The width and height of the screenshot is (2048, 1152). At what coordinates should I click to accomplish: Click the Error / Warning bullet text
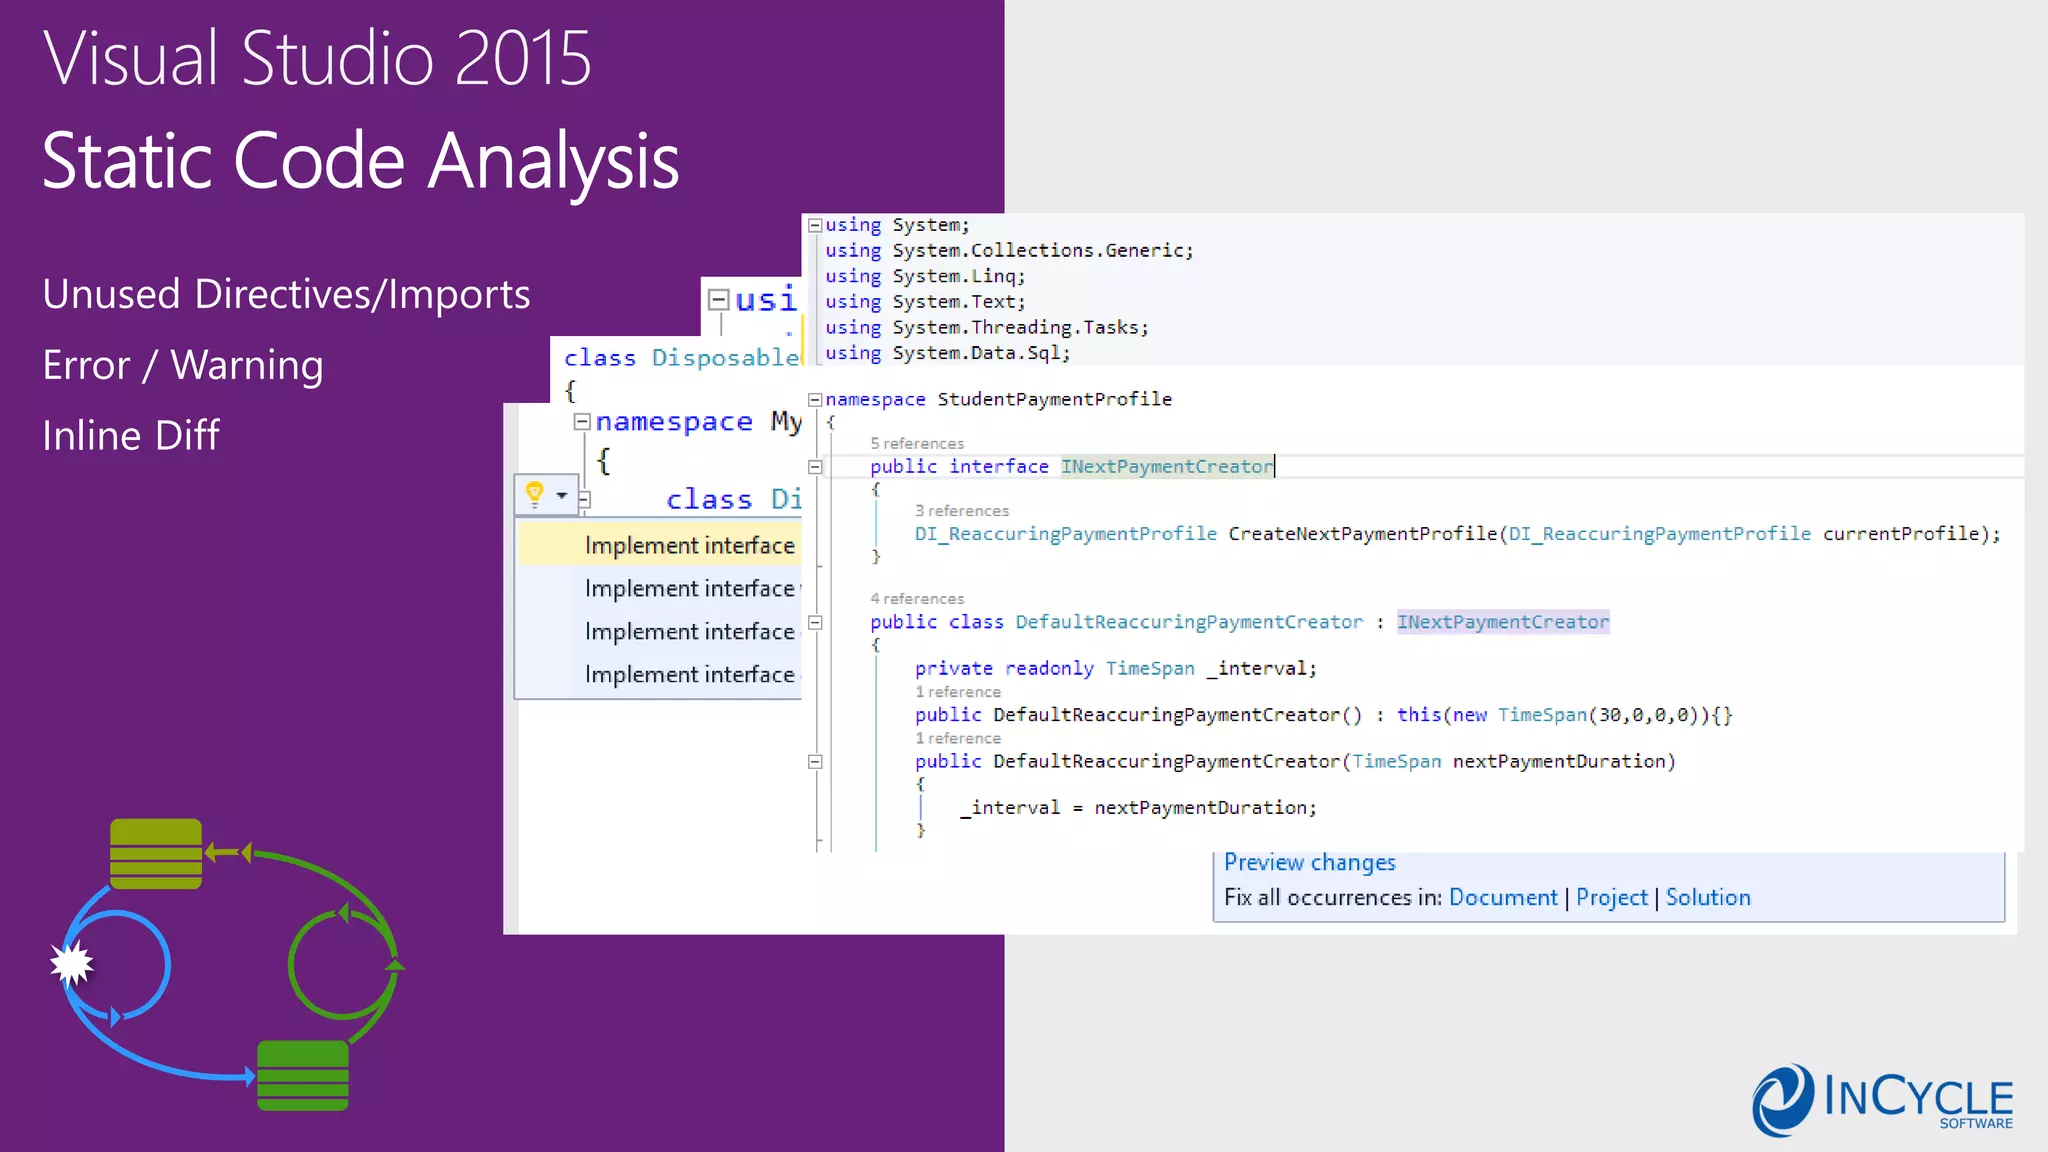coord(183,366)
